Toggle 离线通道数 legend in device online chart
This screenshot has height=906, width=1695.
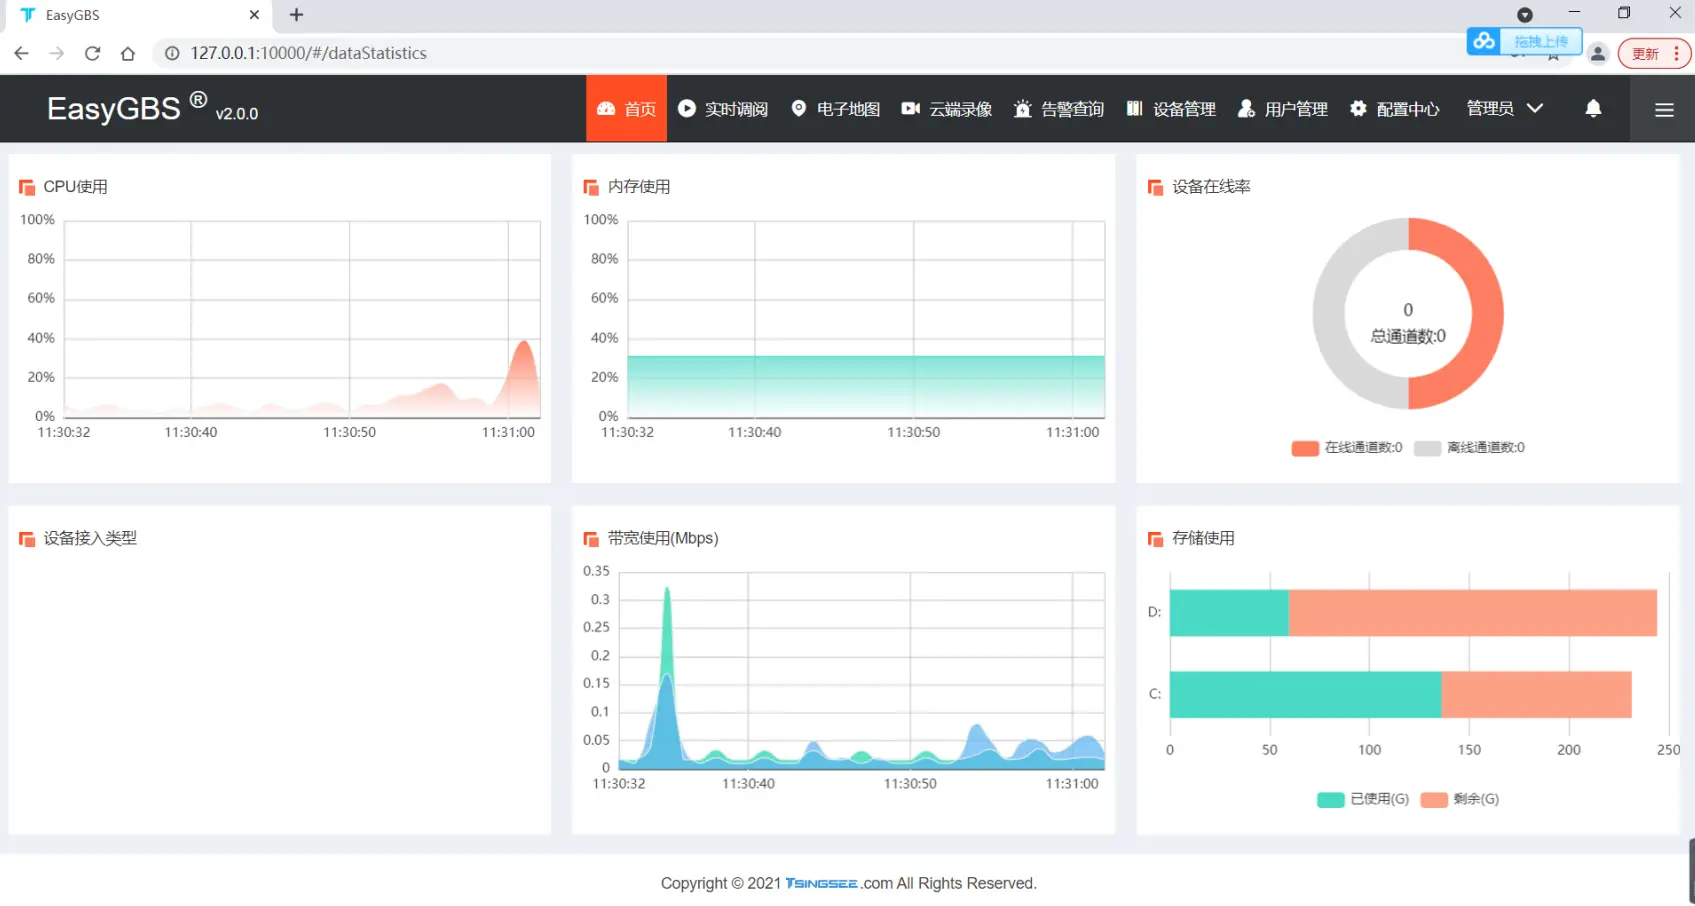point(1469,448)
